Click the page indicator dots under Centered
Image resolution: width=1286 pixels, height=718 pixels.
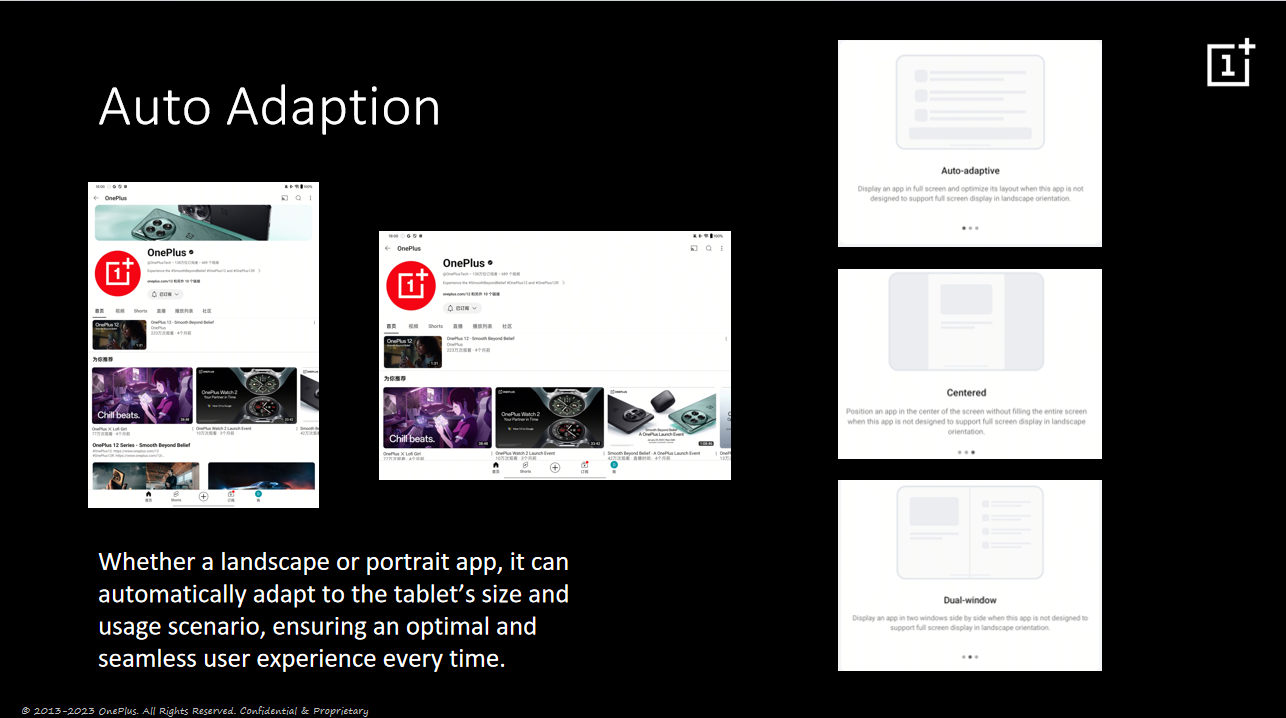click(x=966, y=452)
